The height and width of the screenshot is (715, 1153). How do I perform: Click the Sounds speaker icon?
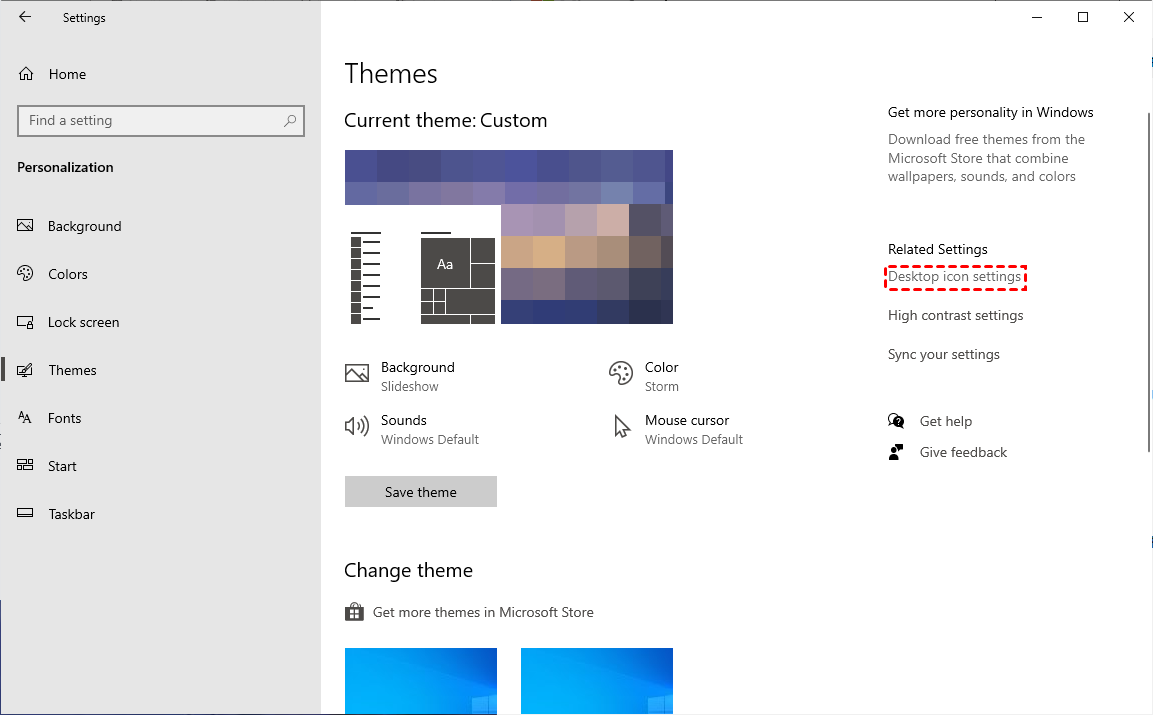pos(357,427)
